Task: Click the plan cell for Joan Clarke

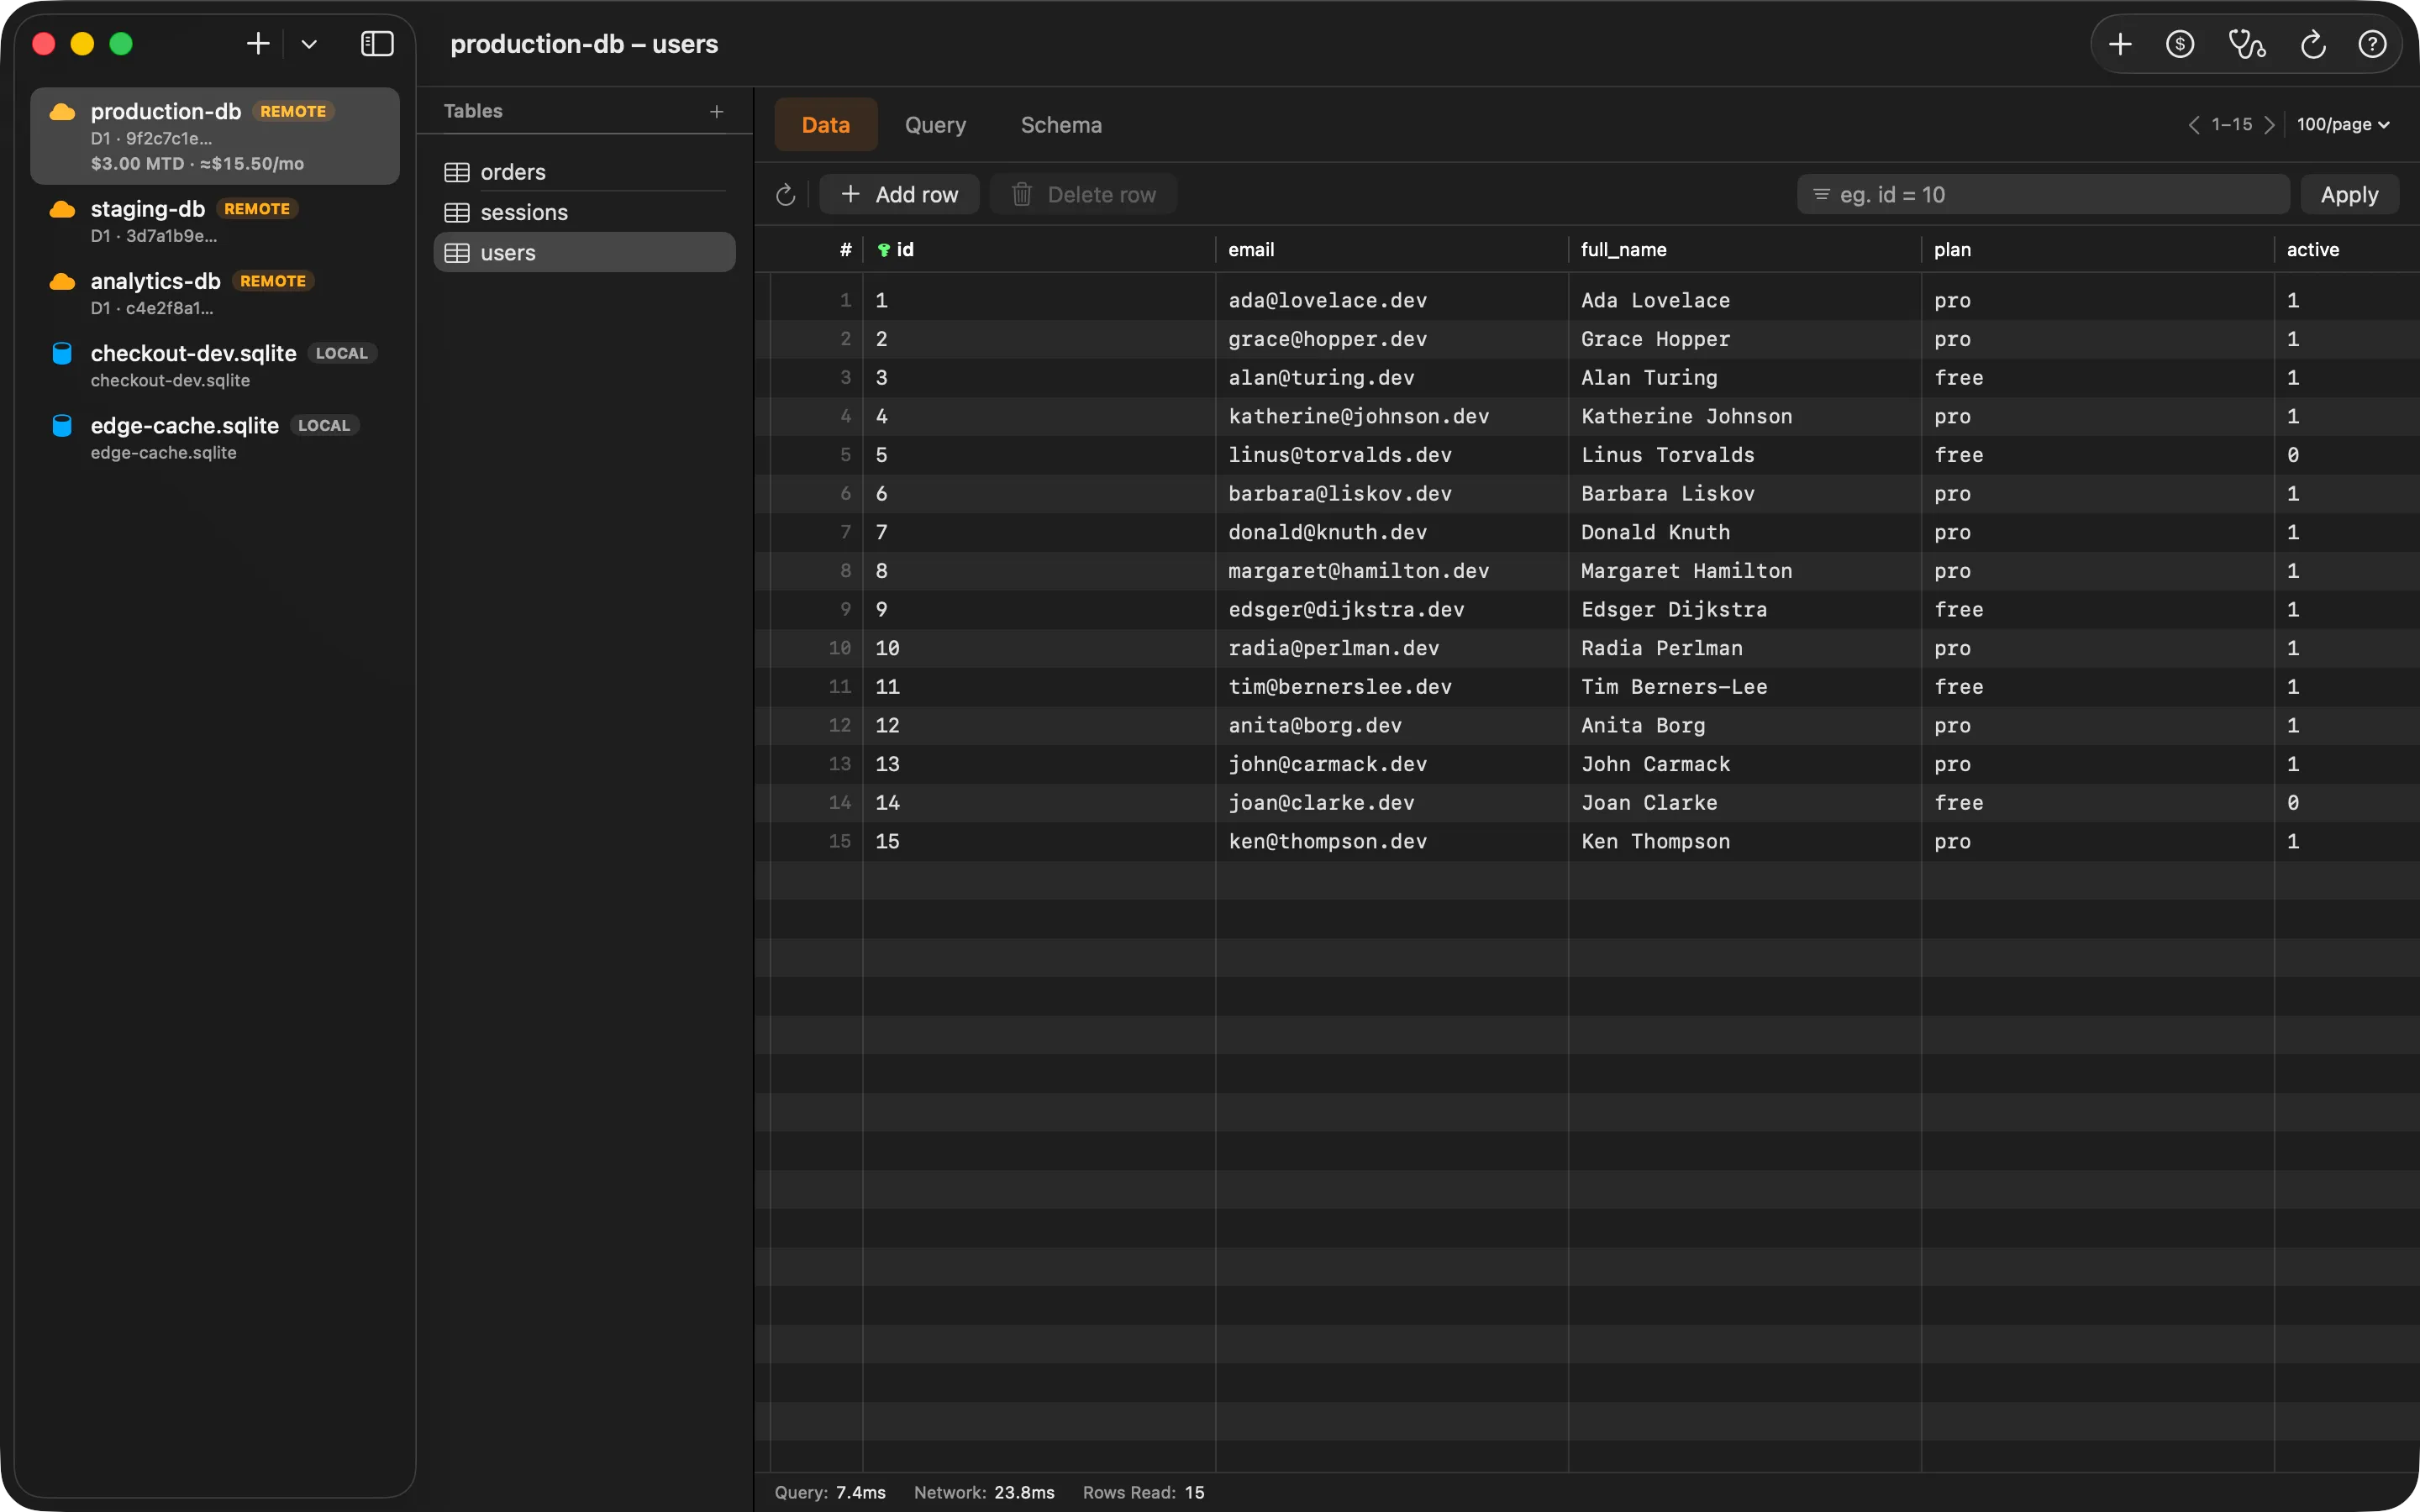Action: click(2097, 803)
